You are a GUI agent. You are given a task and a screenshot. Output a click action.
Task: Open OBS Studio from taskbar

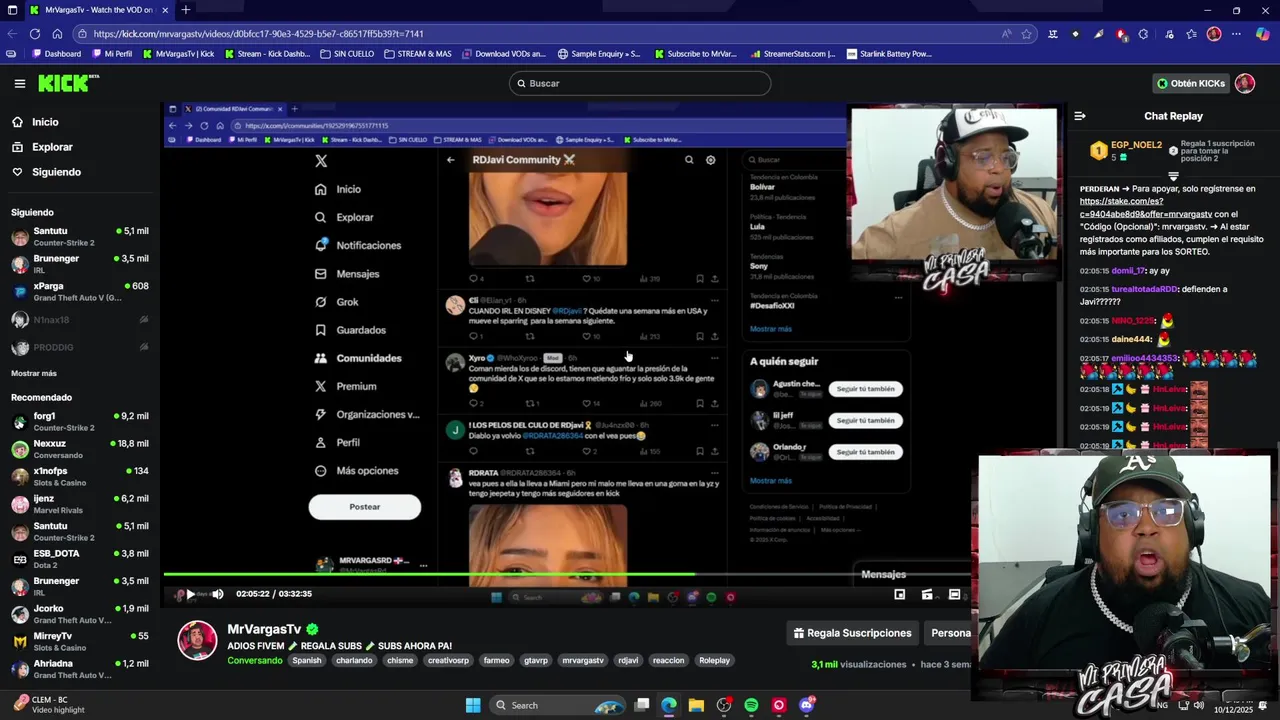pos(724,705)
